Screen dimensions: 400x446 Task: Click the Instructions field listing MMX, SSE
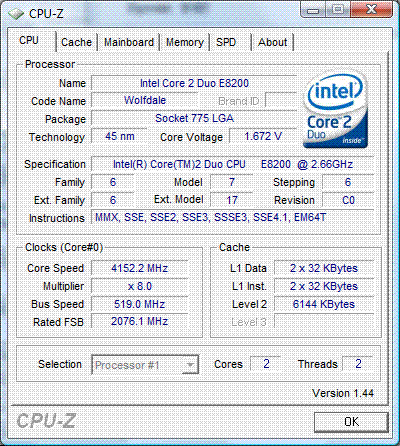pos(232,218)
